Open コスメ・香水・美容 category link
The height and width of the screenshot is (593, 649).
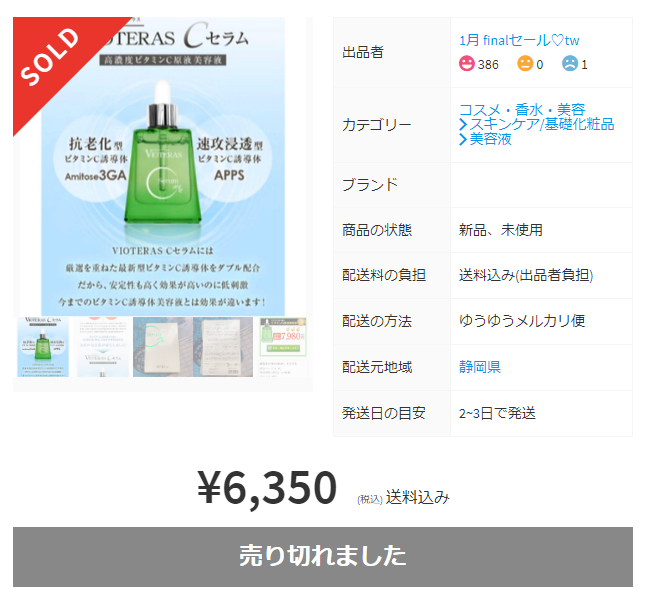pyautogui.click(x=522, y=110)
